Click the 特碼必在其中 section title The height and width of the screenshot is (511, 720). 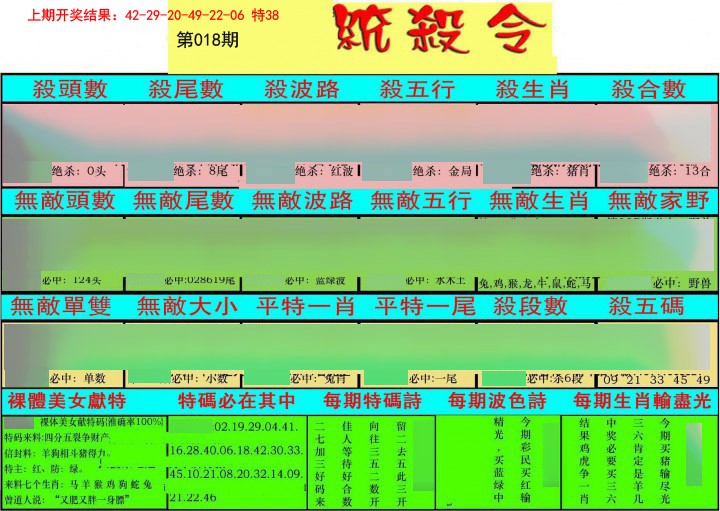pyautogui.click(x=236, y=402)
